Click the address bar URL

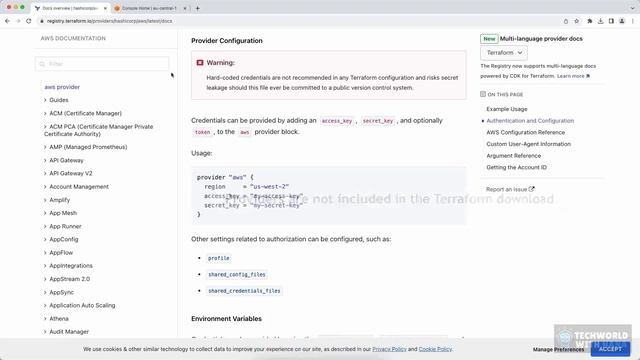click(x=109, y=21)
